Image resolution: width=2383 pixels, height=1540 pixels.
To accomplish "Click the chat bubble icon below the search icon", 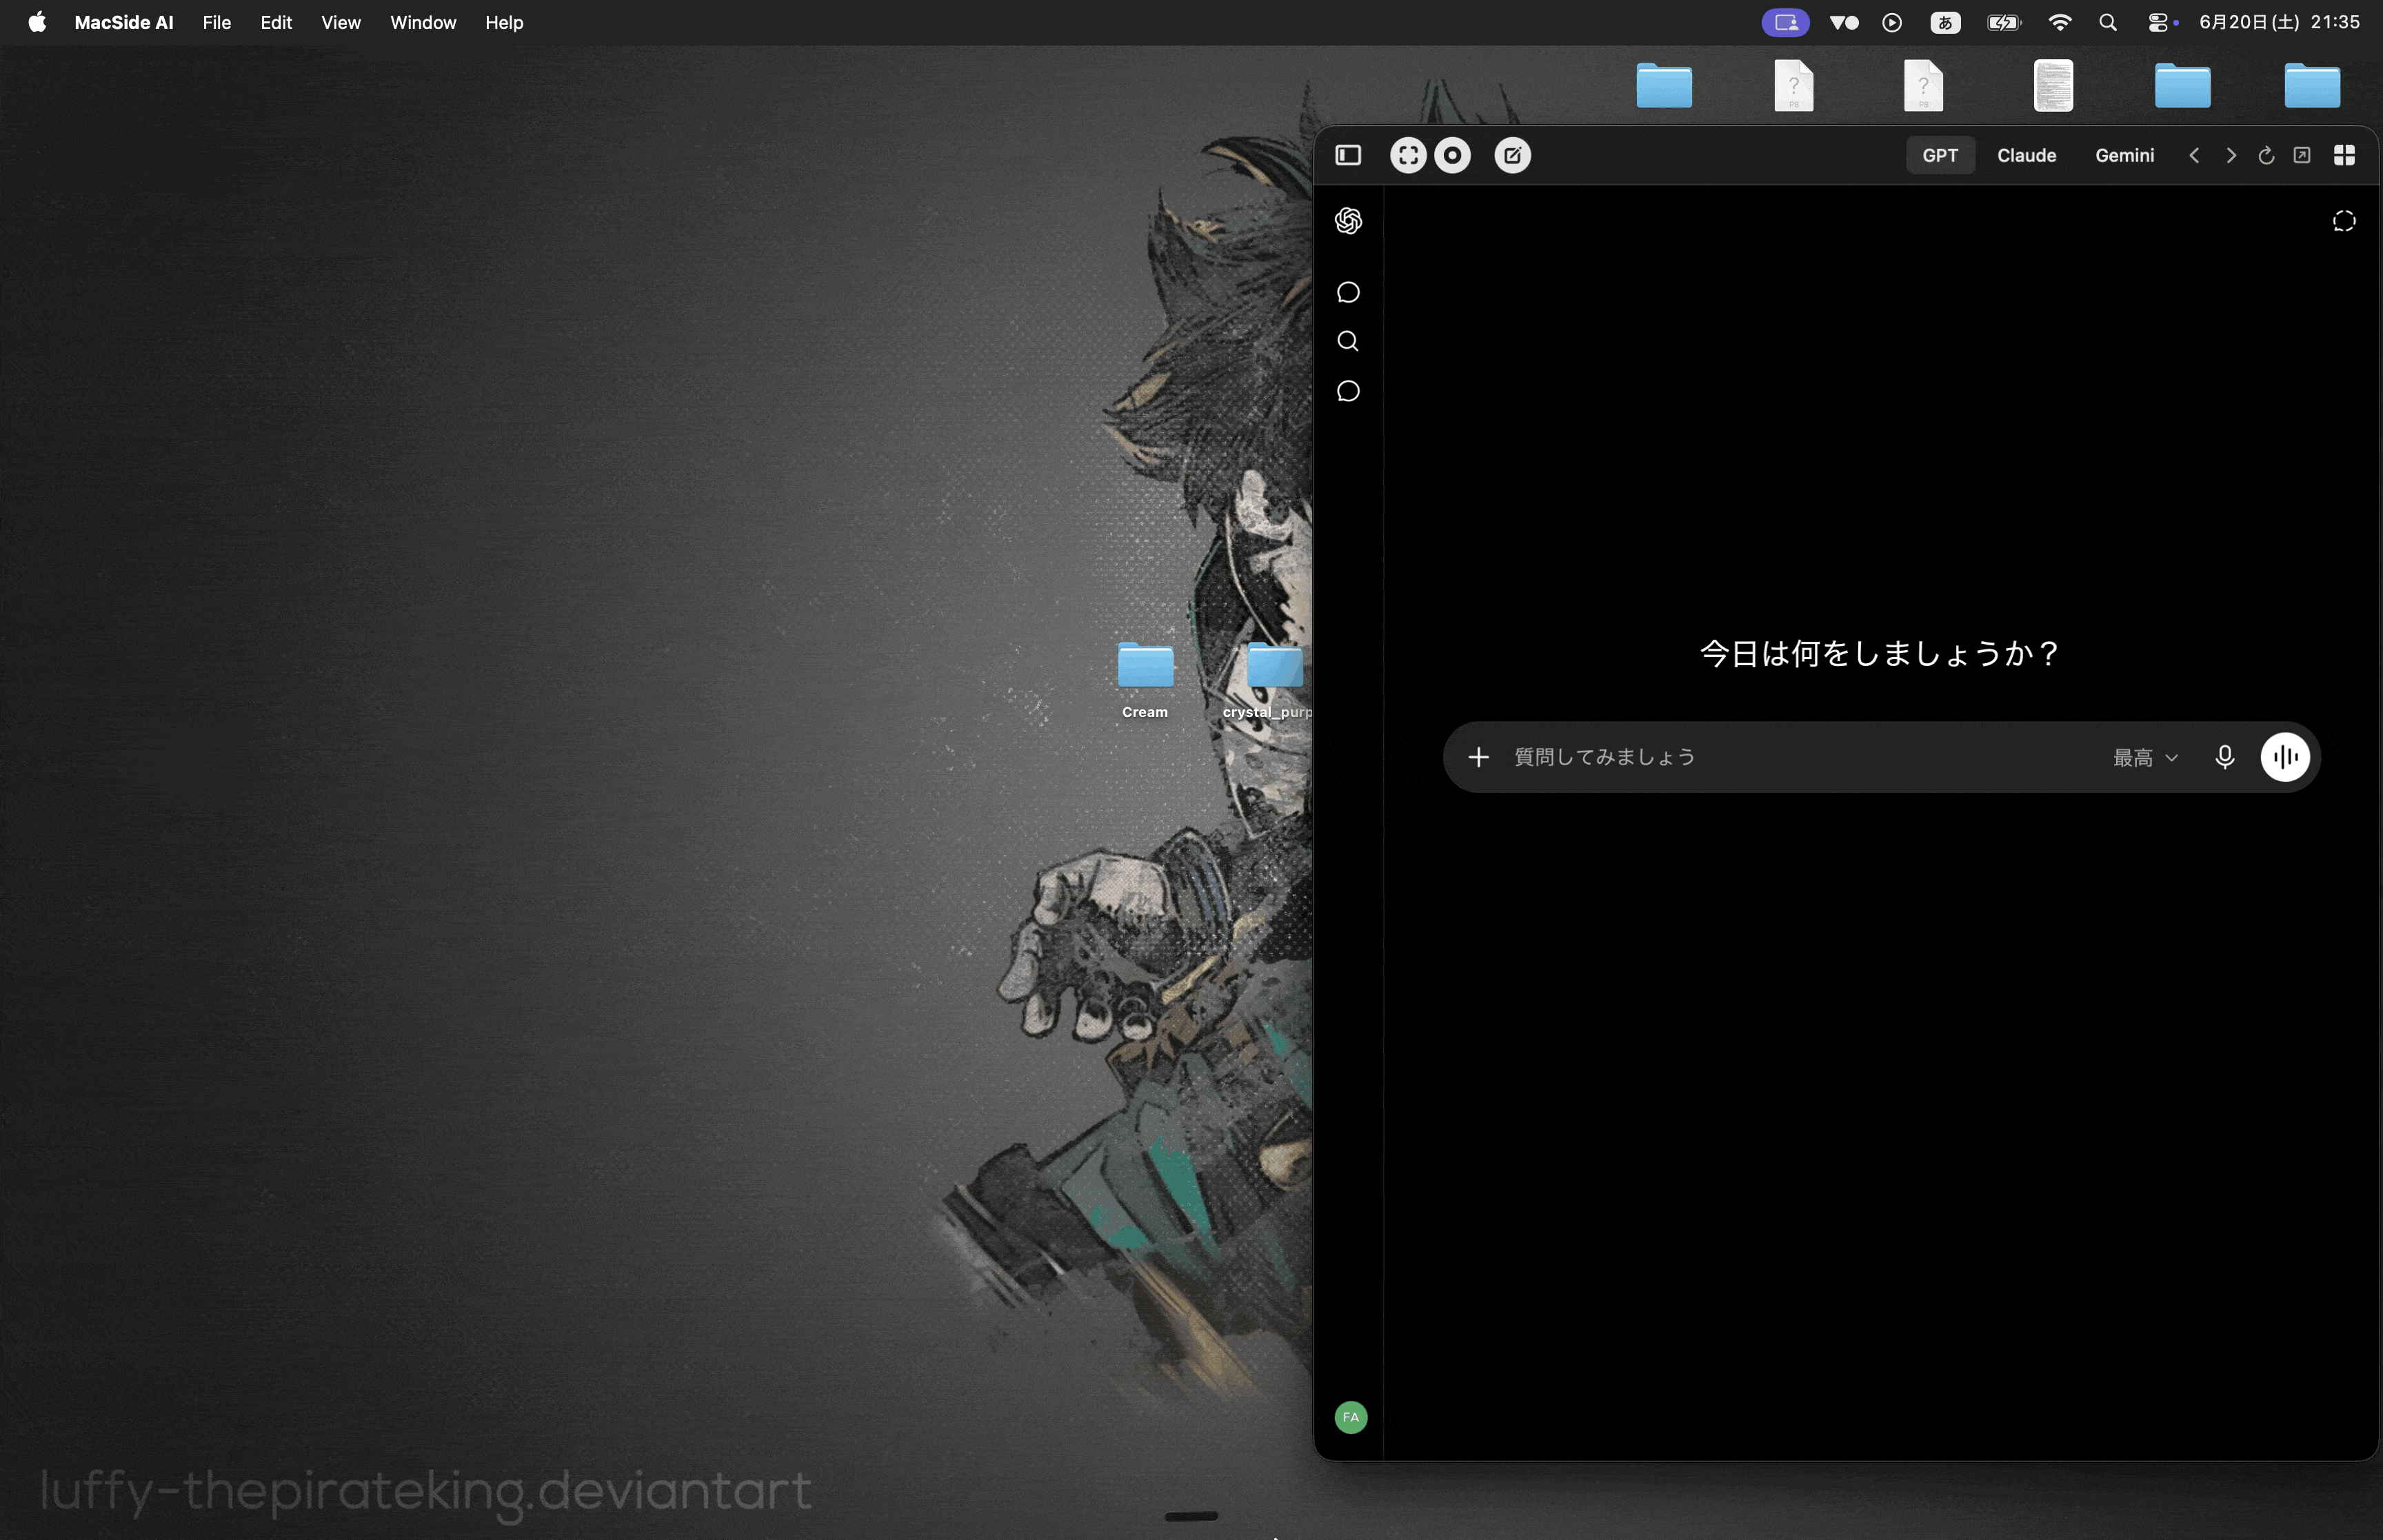I will coord(1348,391).
